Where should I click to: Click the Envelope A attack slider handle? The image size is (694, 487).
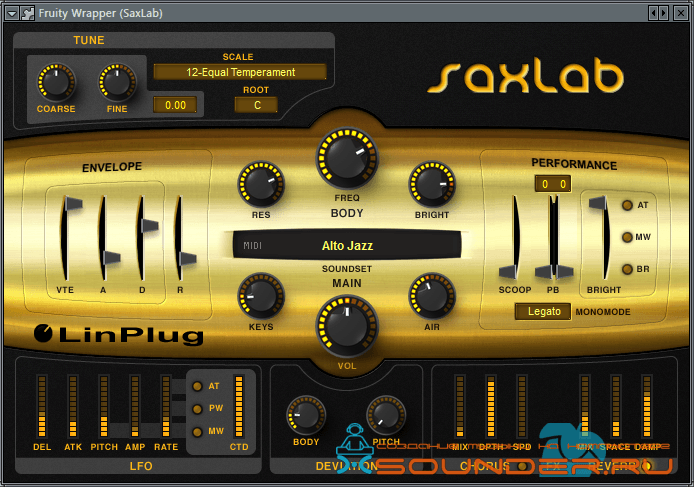pos(112,257)
